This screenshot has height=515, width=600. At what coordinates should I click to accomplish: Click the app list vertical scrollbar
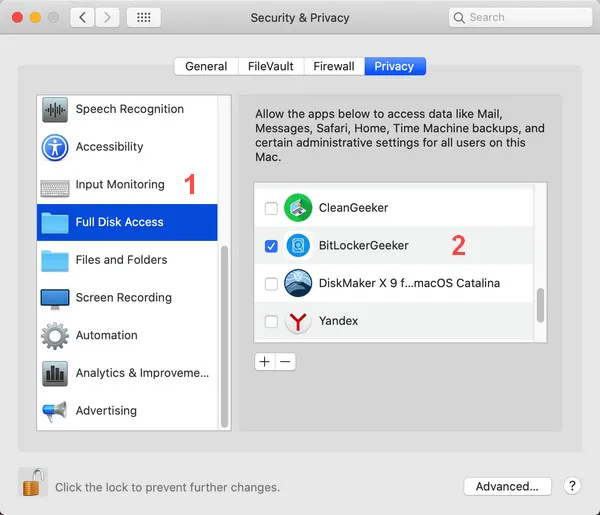[541, 305]
